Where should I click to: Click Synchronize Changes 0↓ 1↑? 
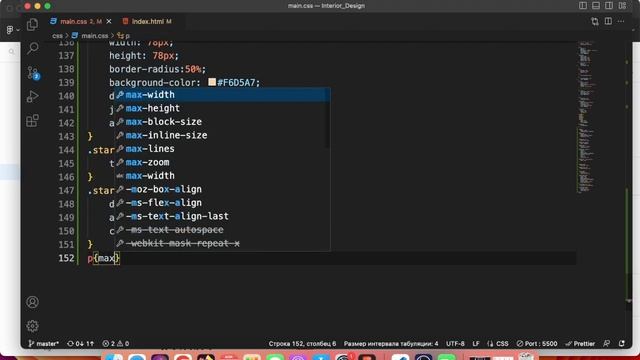pos(80,344)
